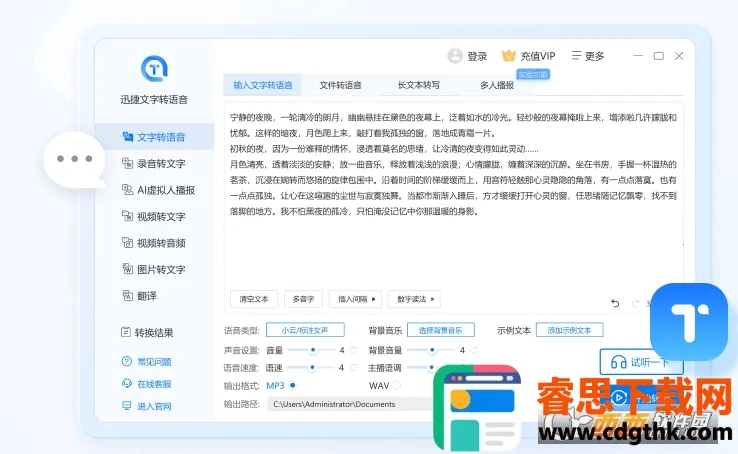Click the 试听一下 preview button

(641, 362)
